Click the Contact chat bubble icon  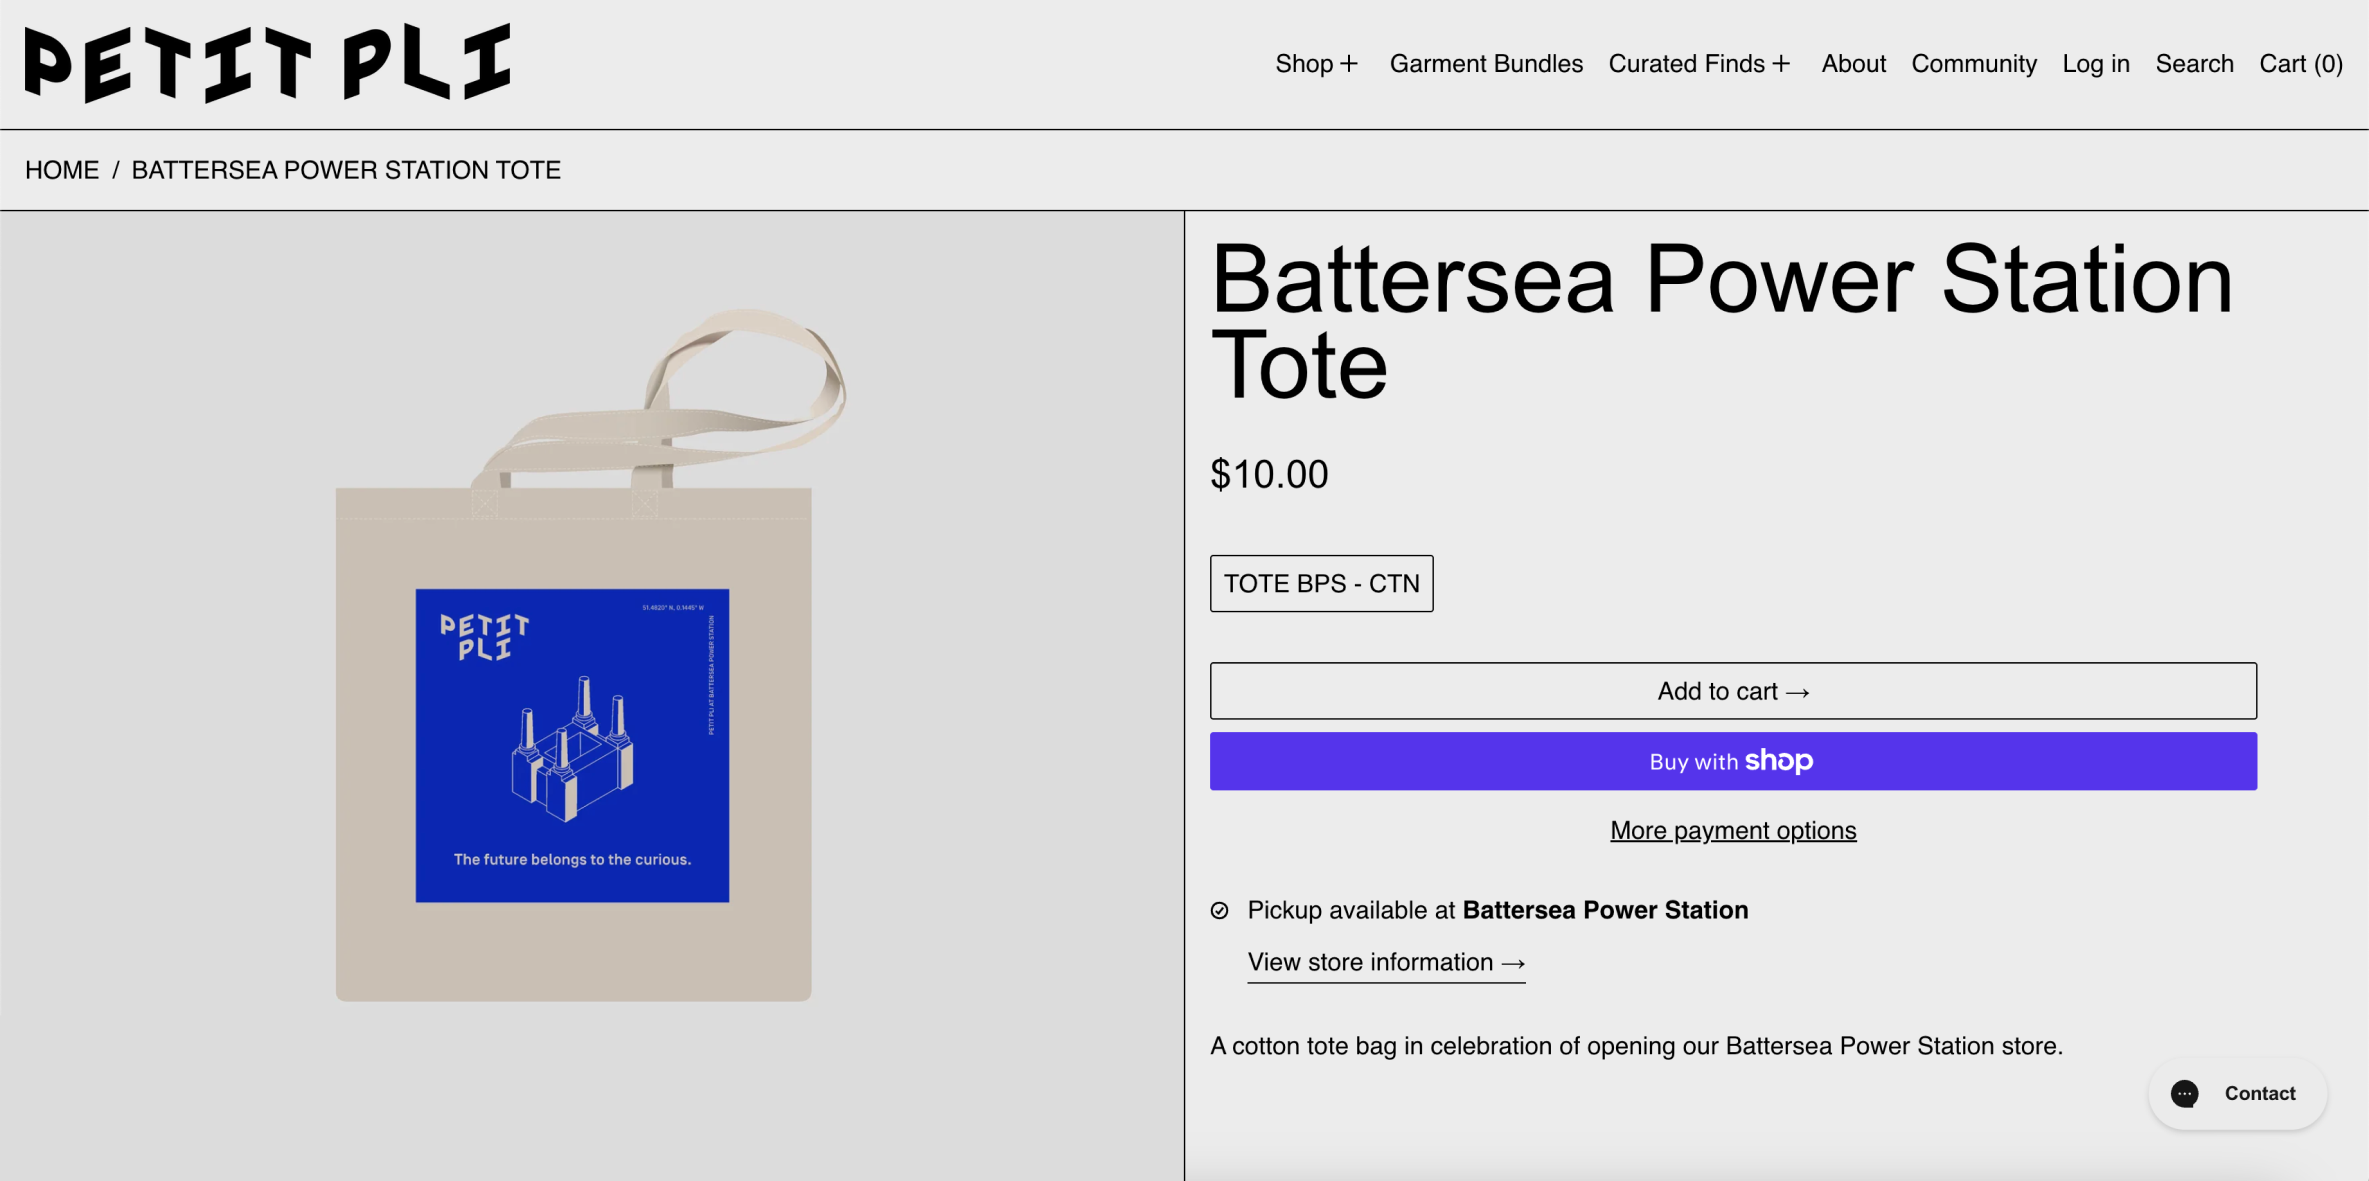[2184, 1093]
